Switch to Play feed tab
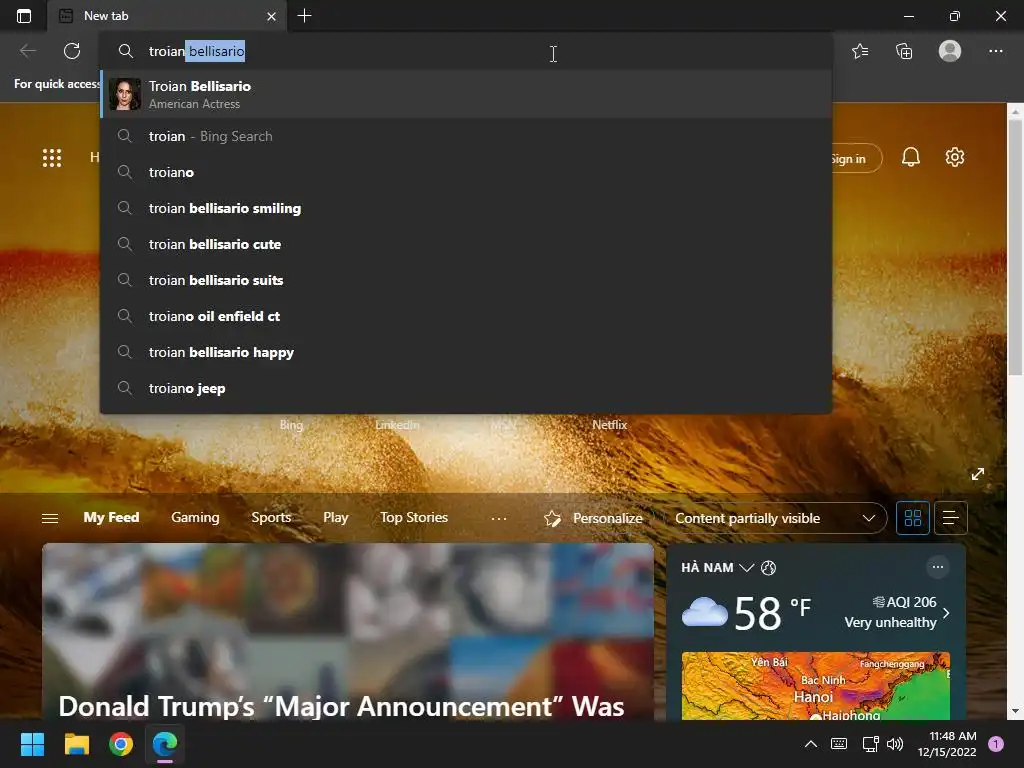The width and height of the screenshot is (1024, 768). (336, 517)
